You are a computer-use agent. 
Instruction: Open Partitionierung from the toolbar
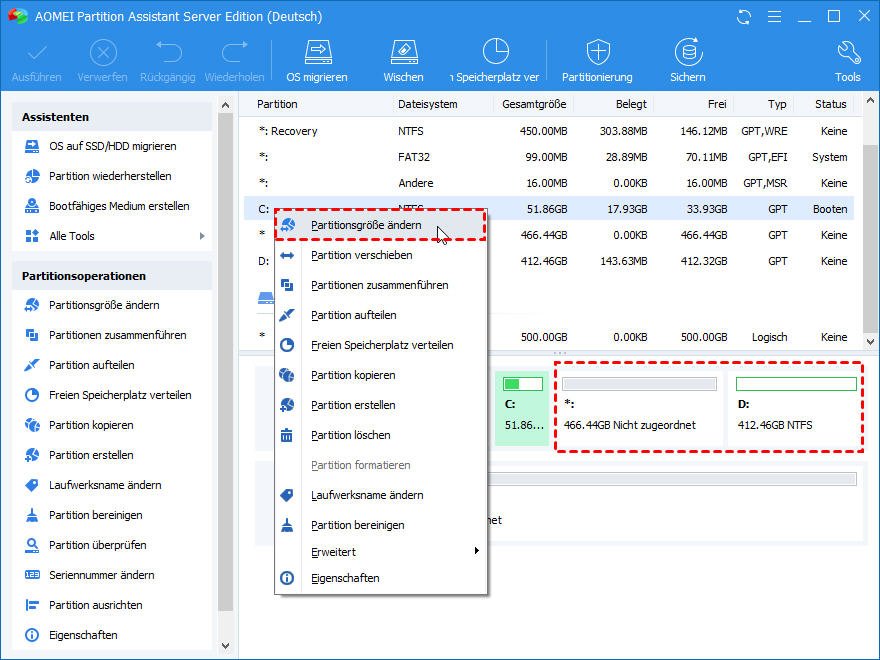point(597,53)
